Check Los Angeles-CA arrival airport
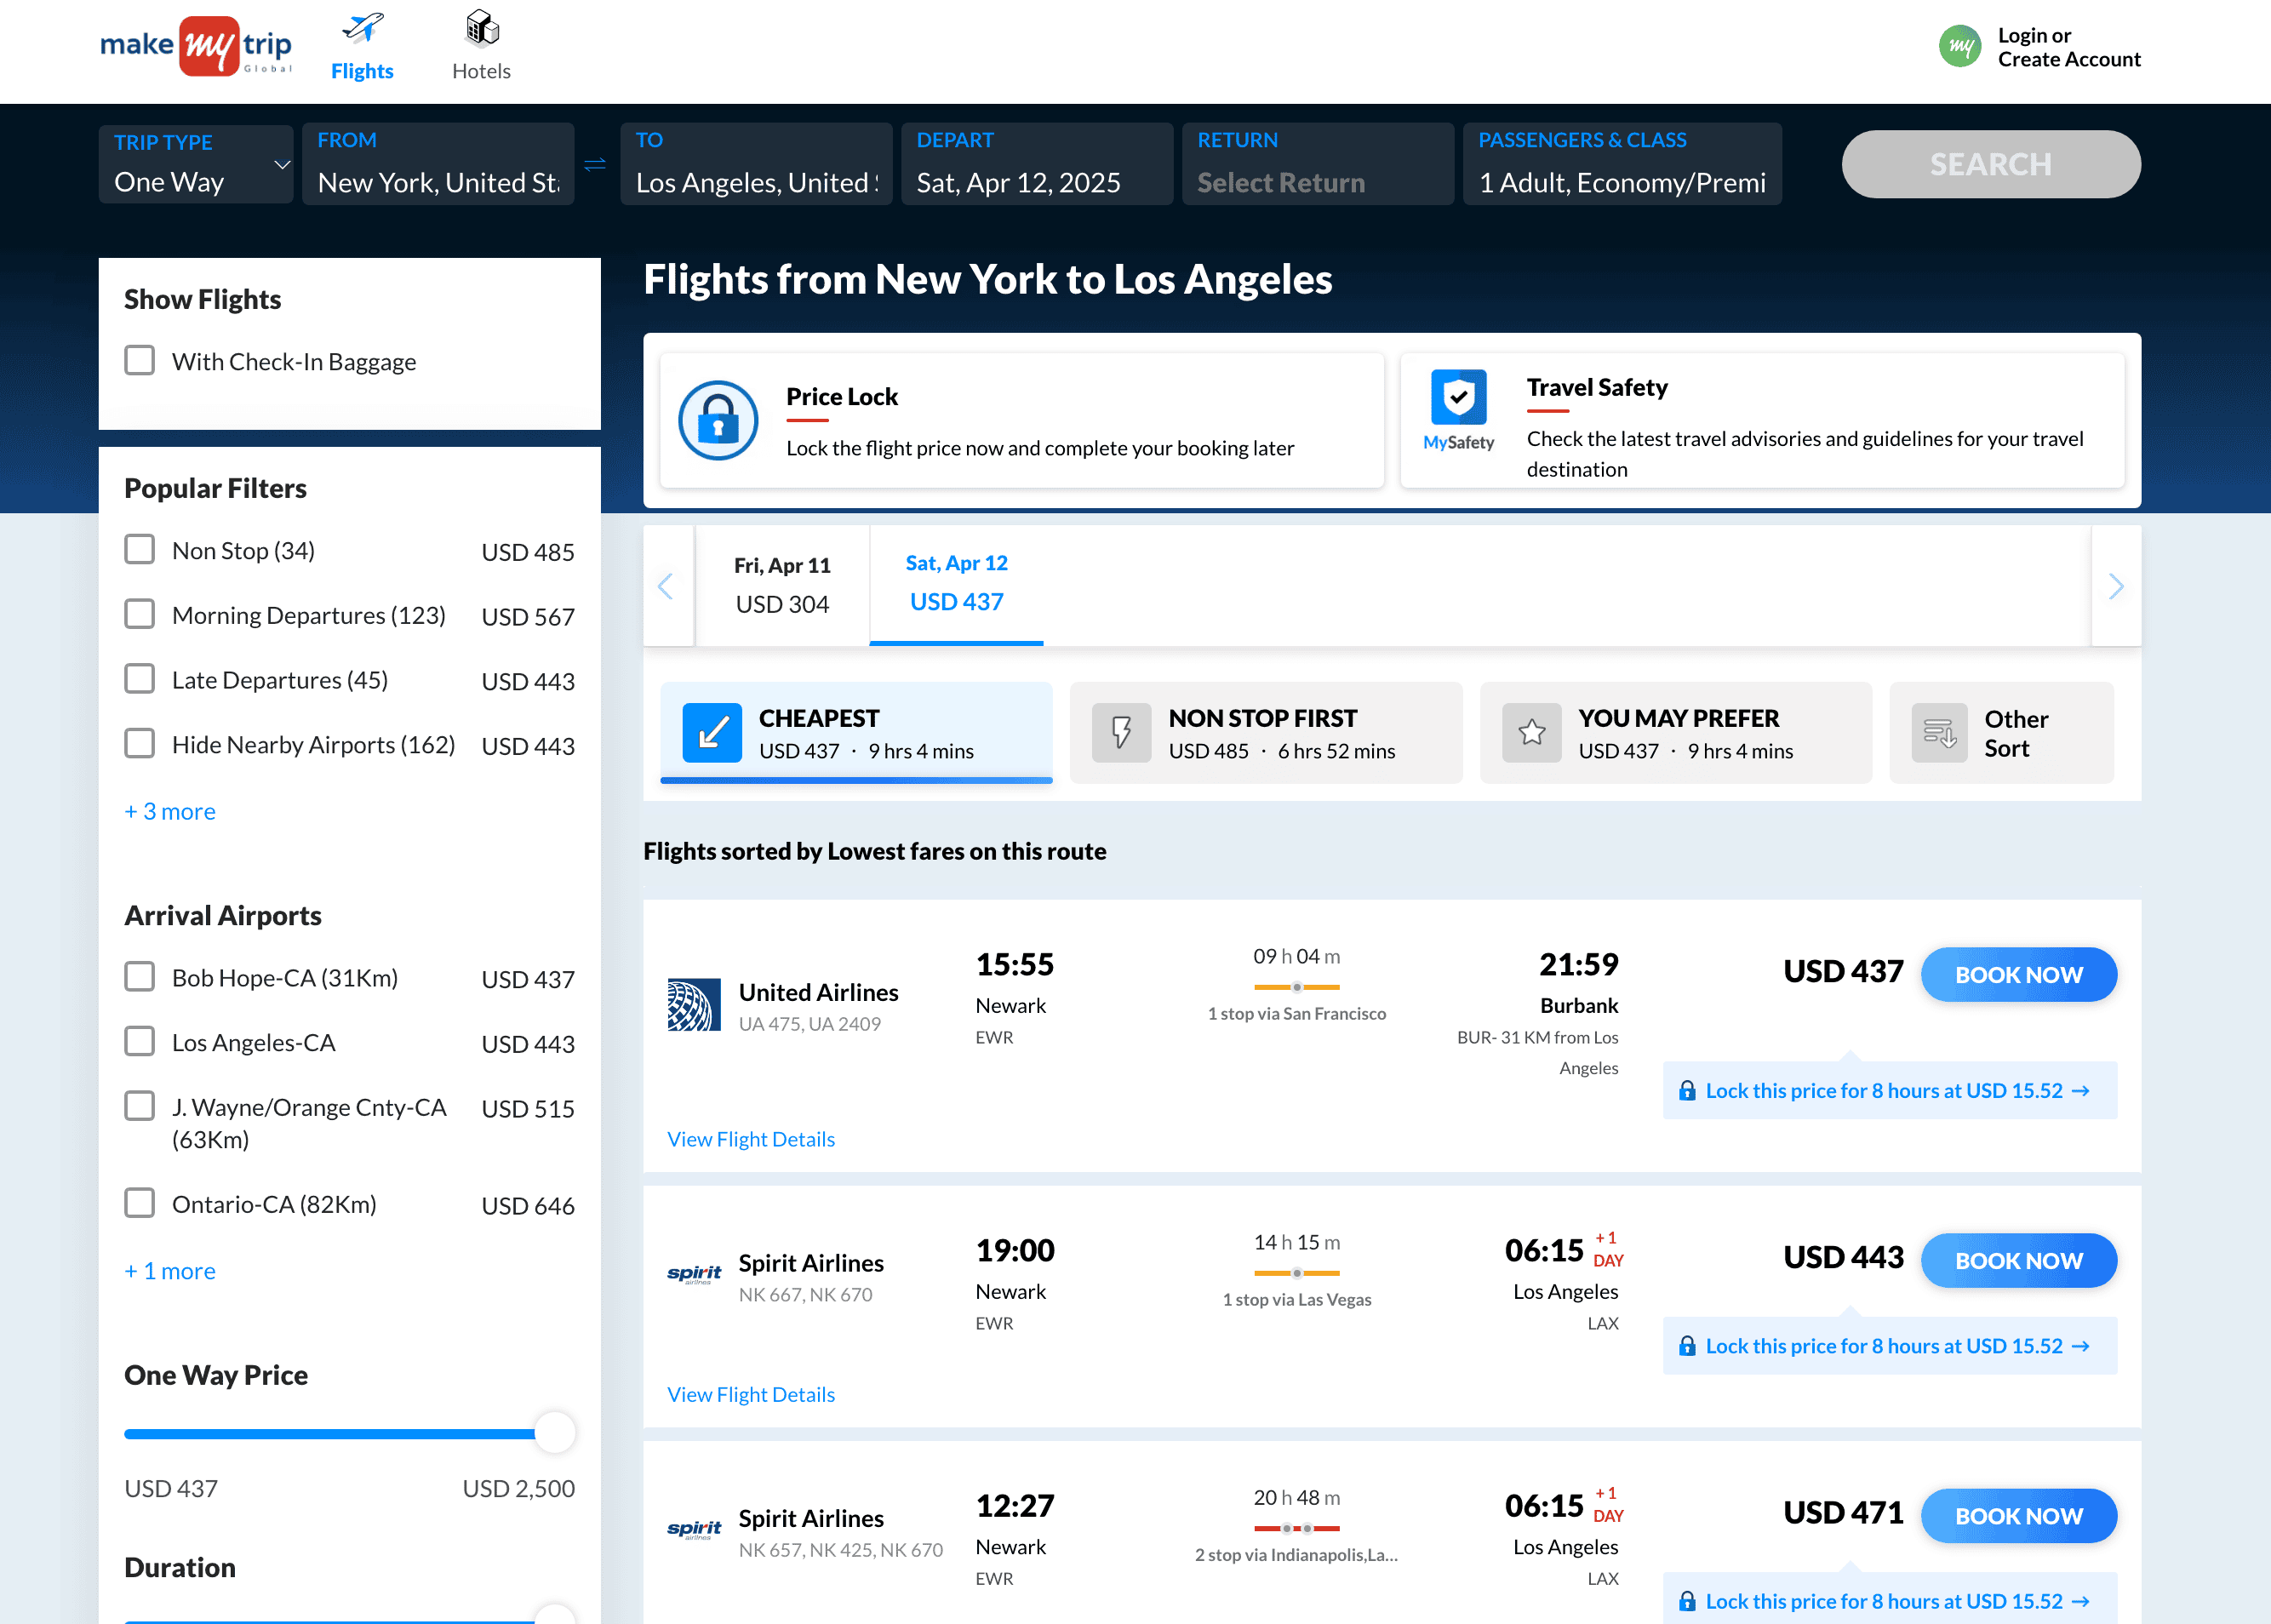 click(x=140, y=1042)
